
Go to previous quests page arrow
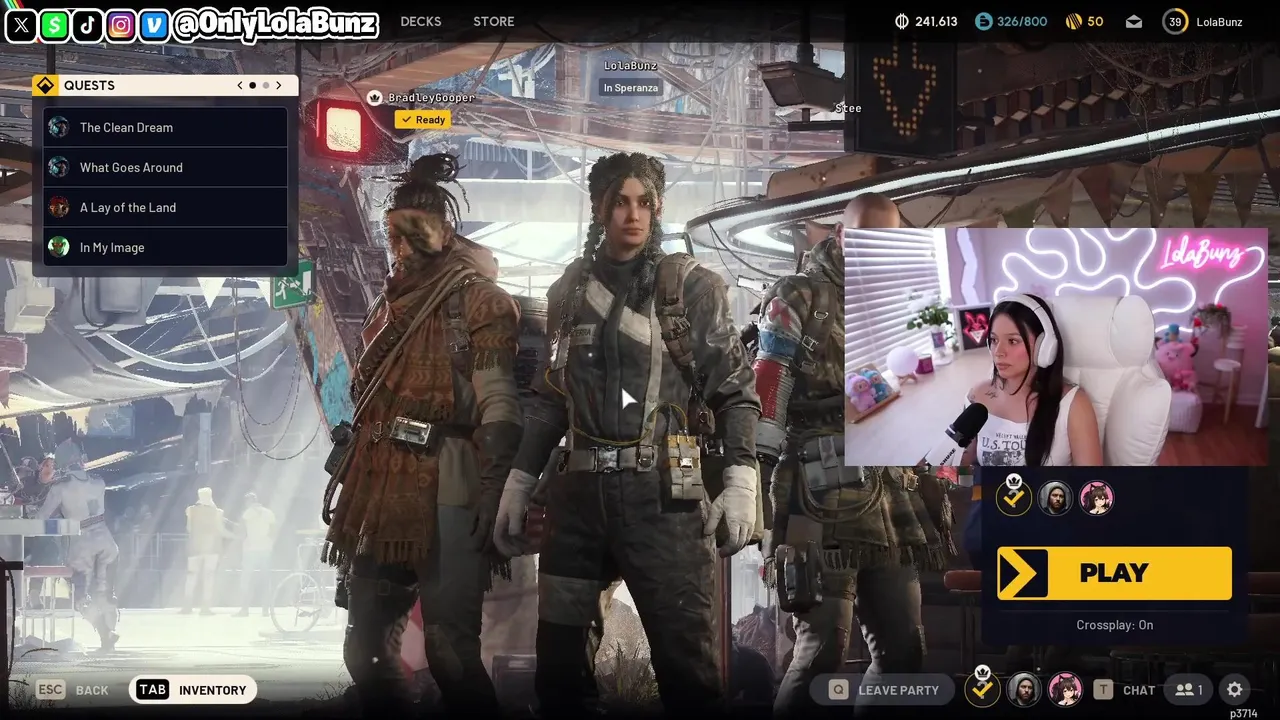pyautogui.click(x=240, y=86)
